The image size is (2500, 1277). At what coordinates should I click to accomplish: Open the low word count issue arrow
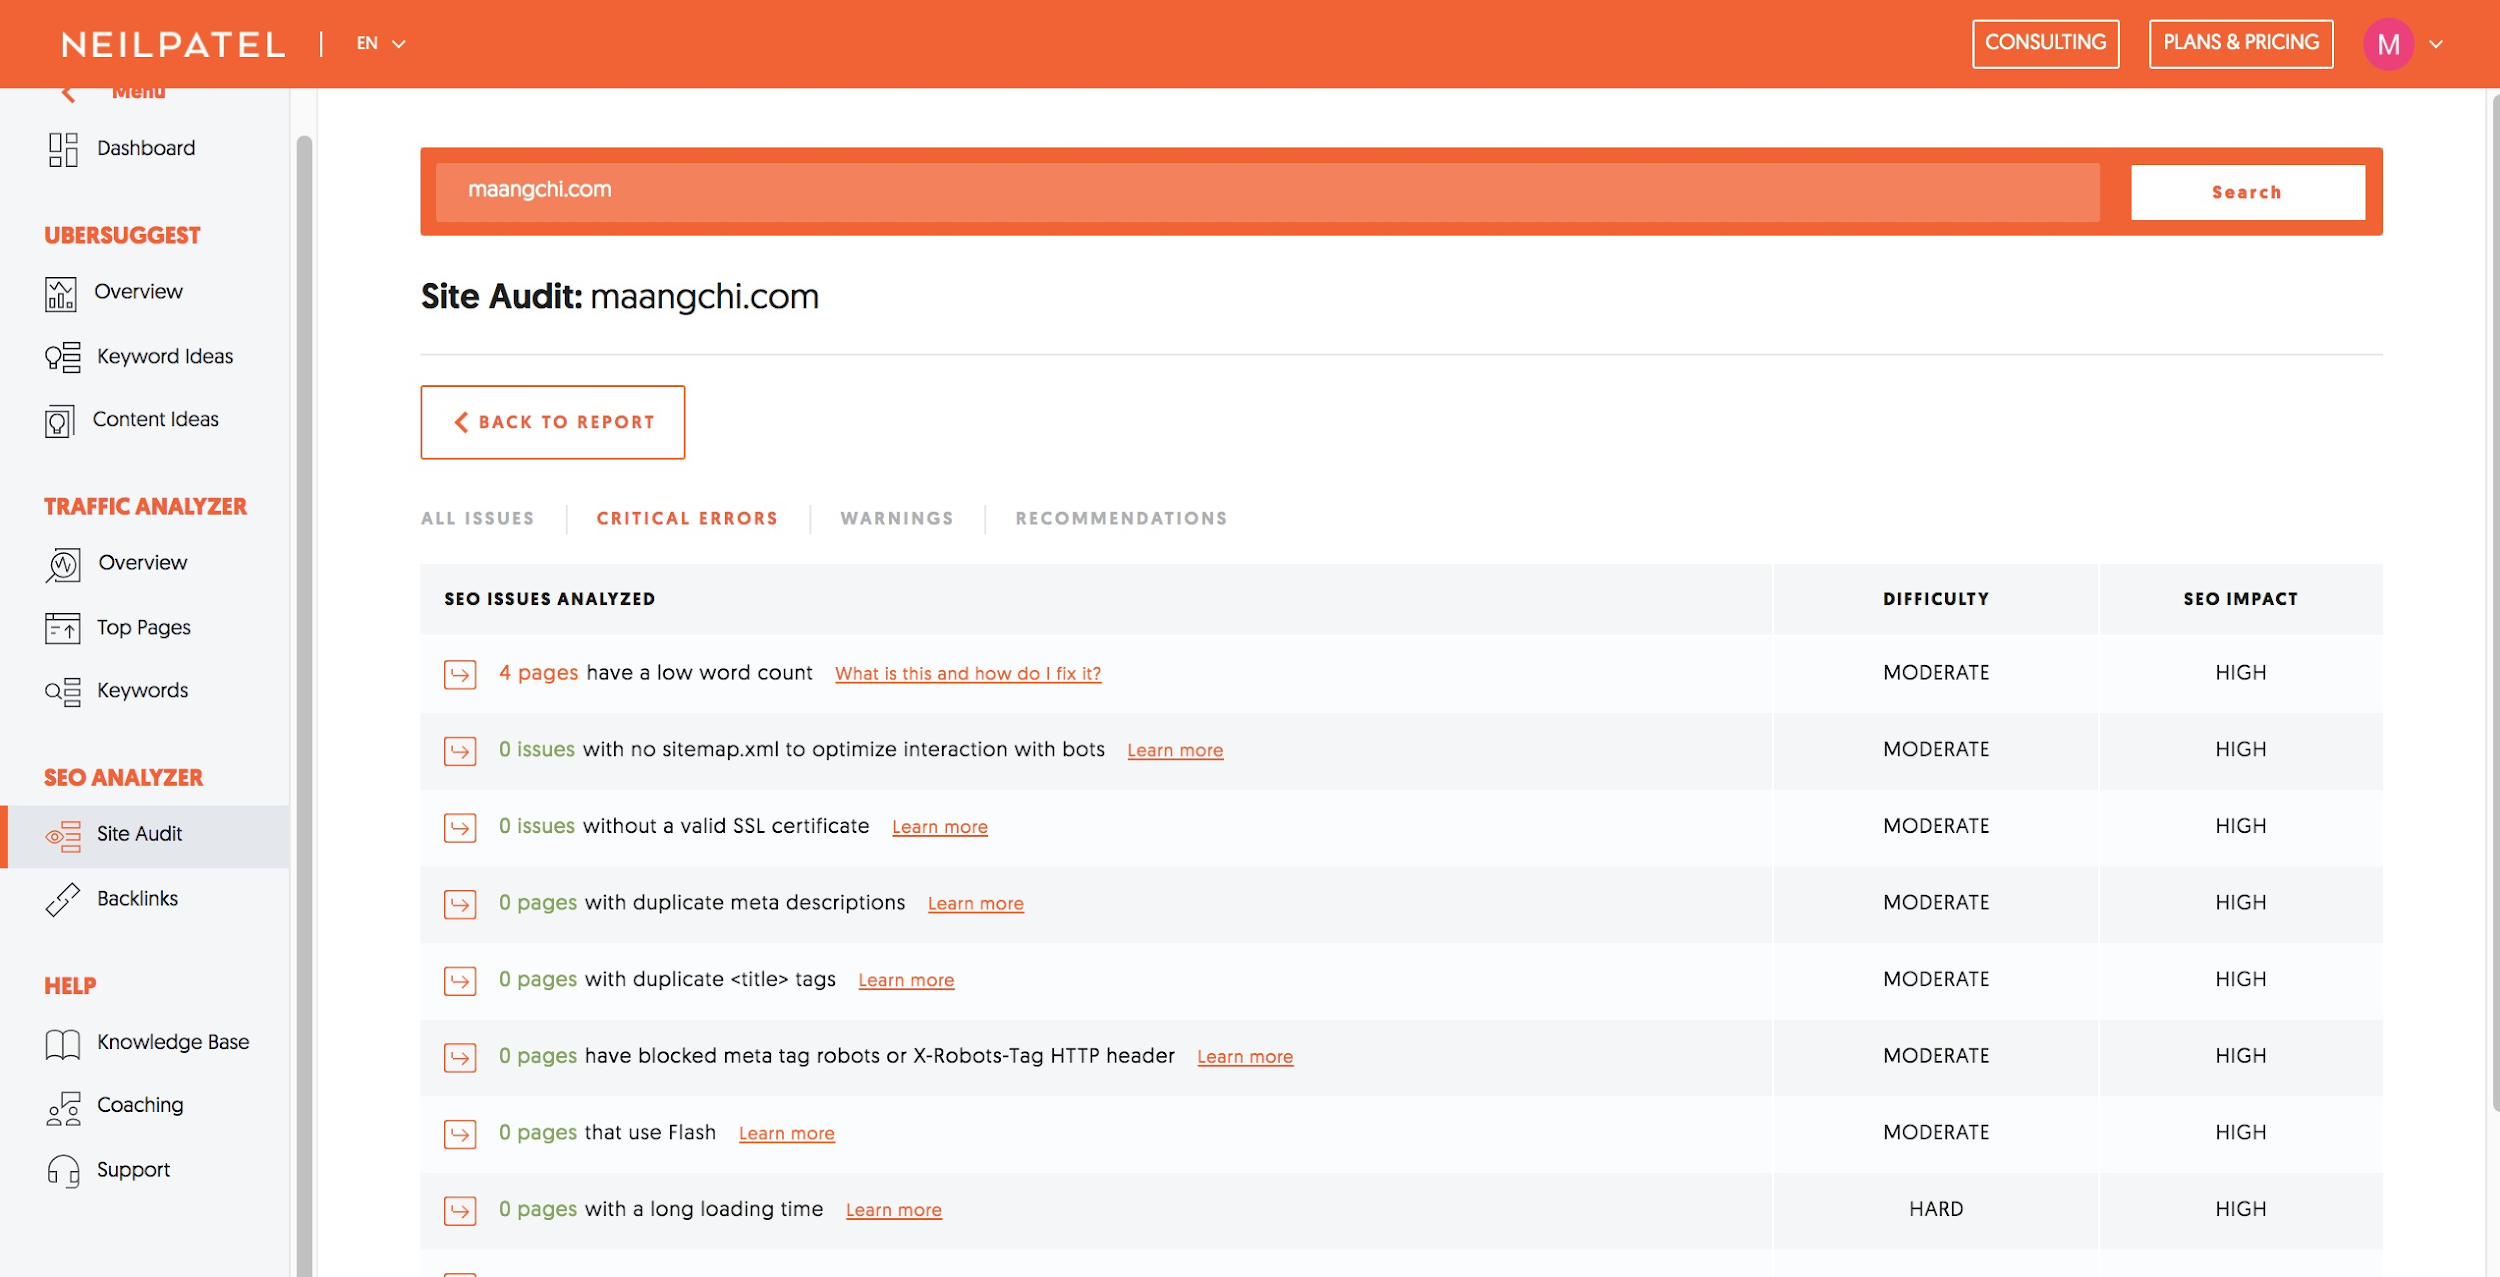point(460,674)
